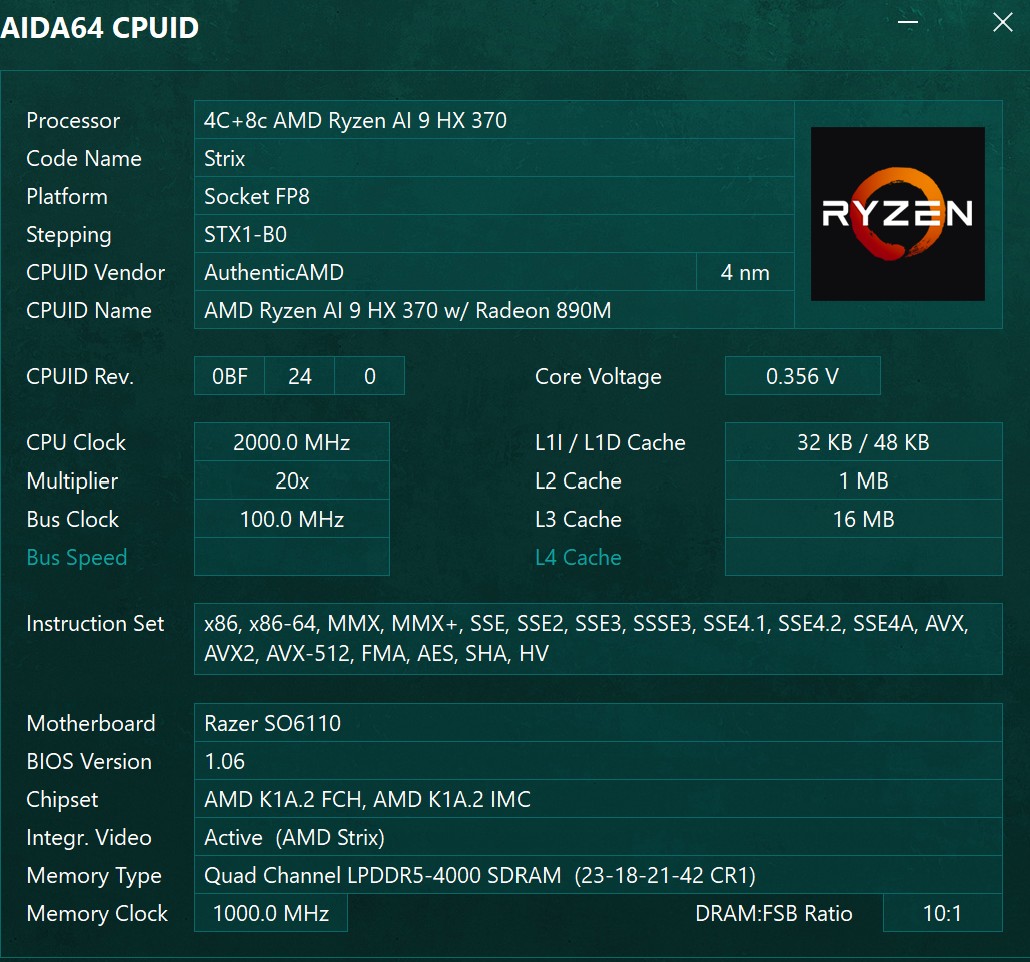This screenshot has height=962, width=1030.
Task: Click the empty Bus Speed value field
Action: tap(292, 557)
